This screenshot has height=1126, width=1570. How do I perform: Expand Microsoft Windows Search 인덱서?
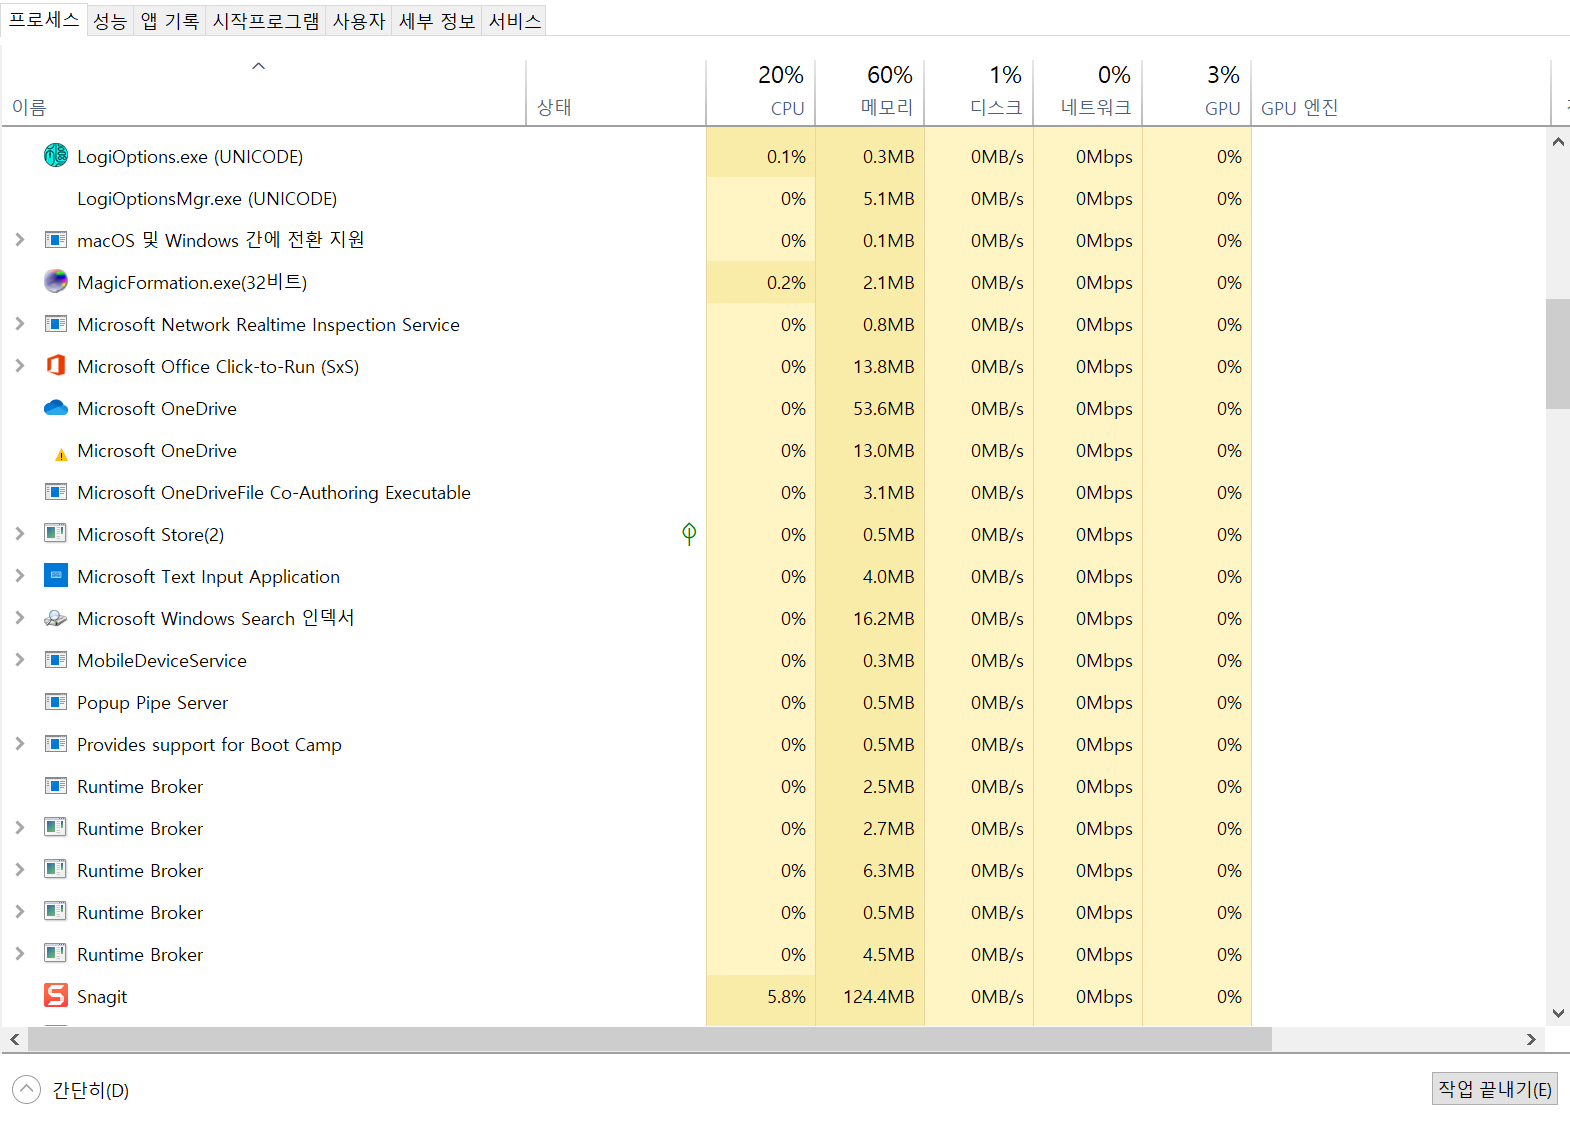pos(19,618)
